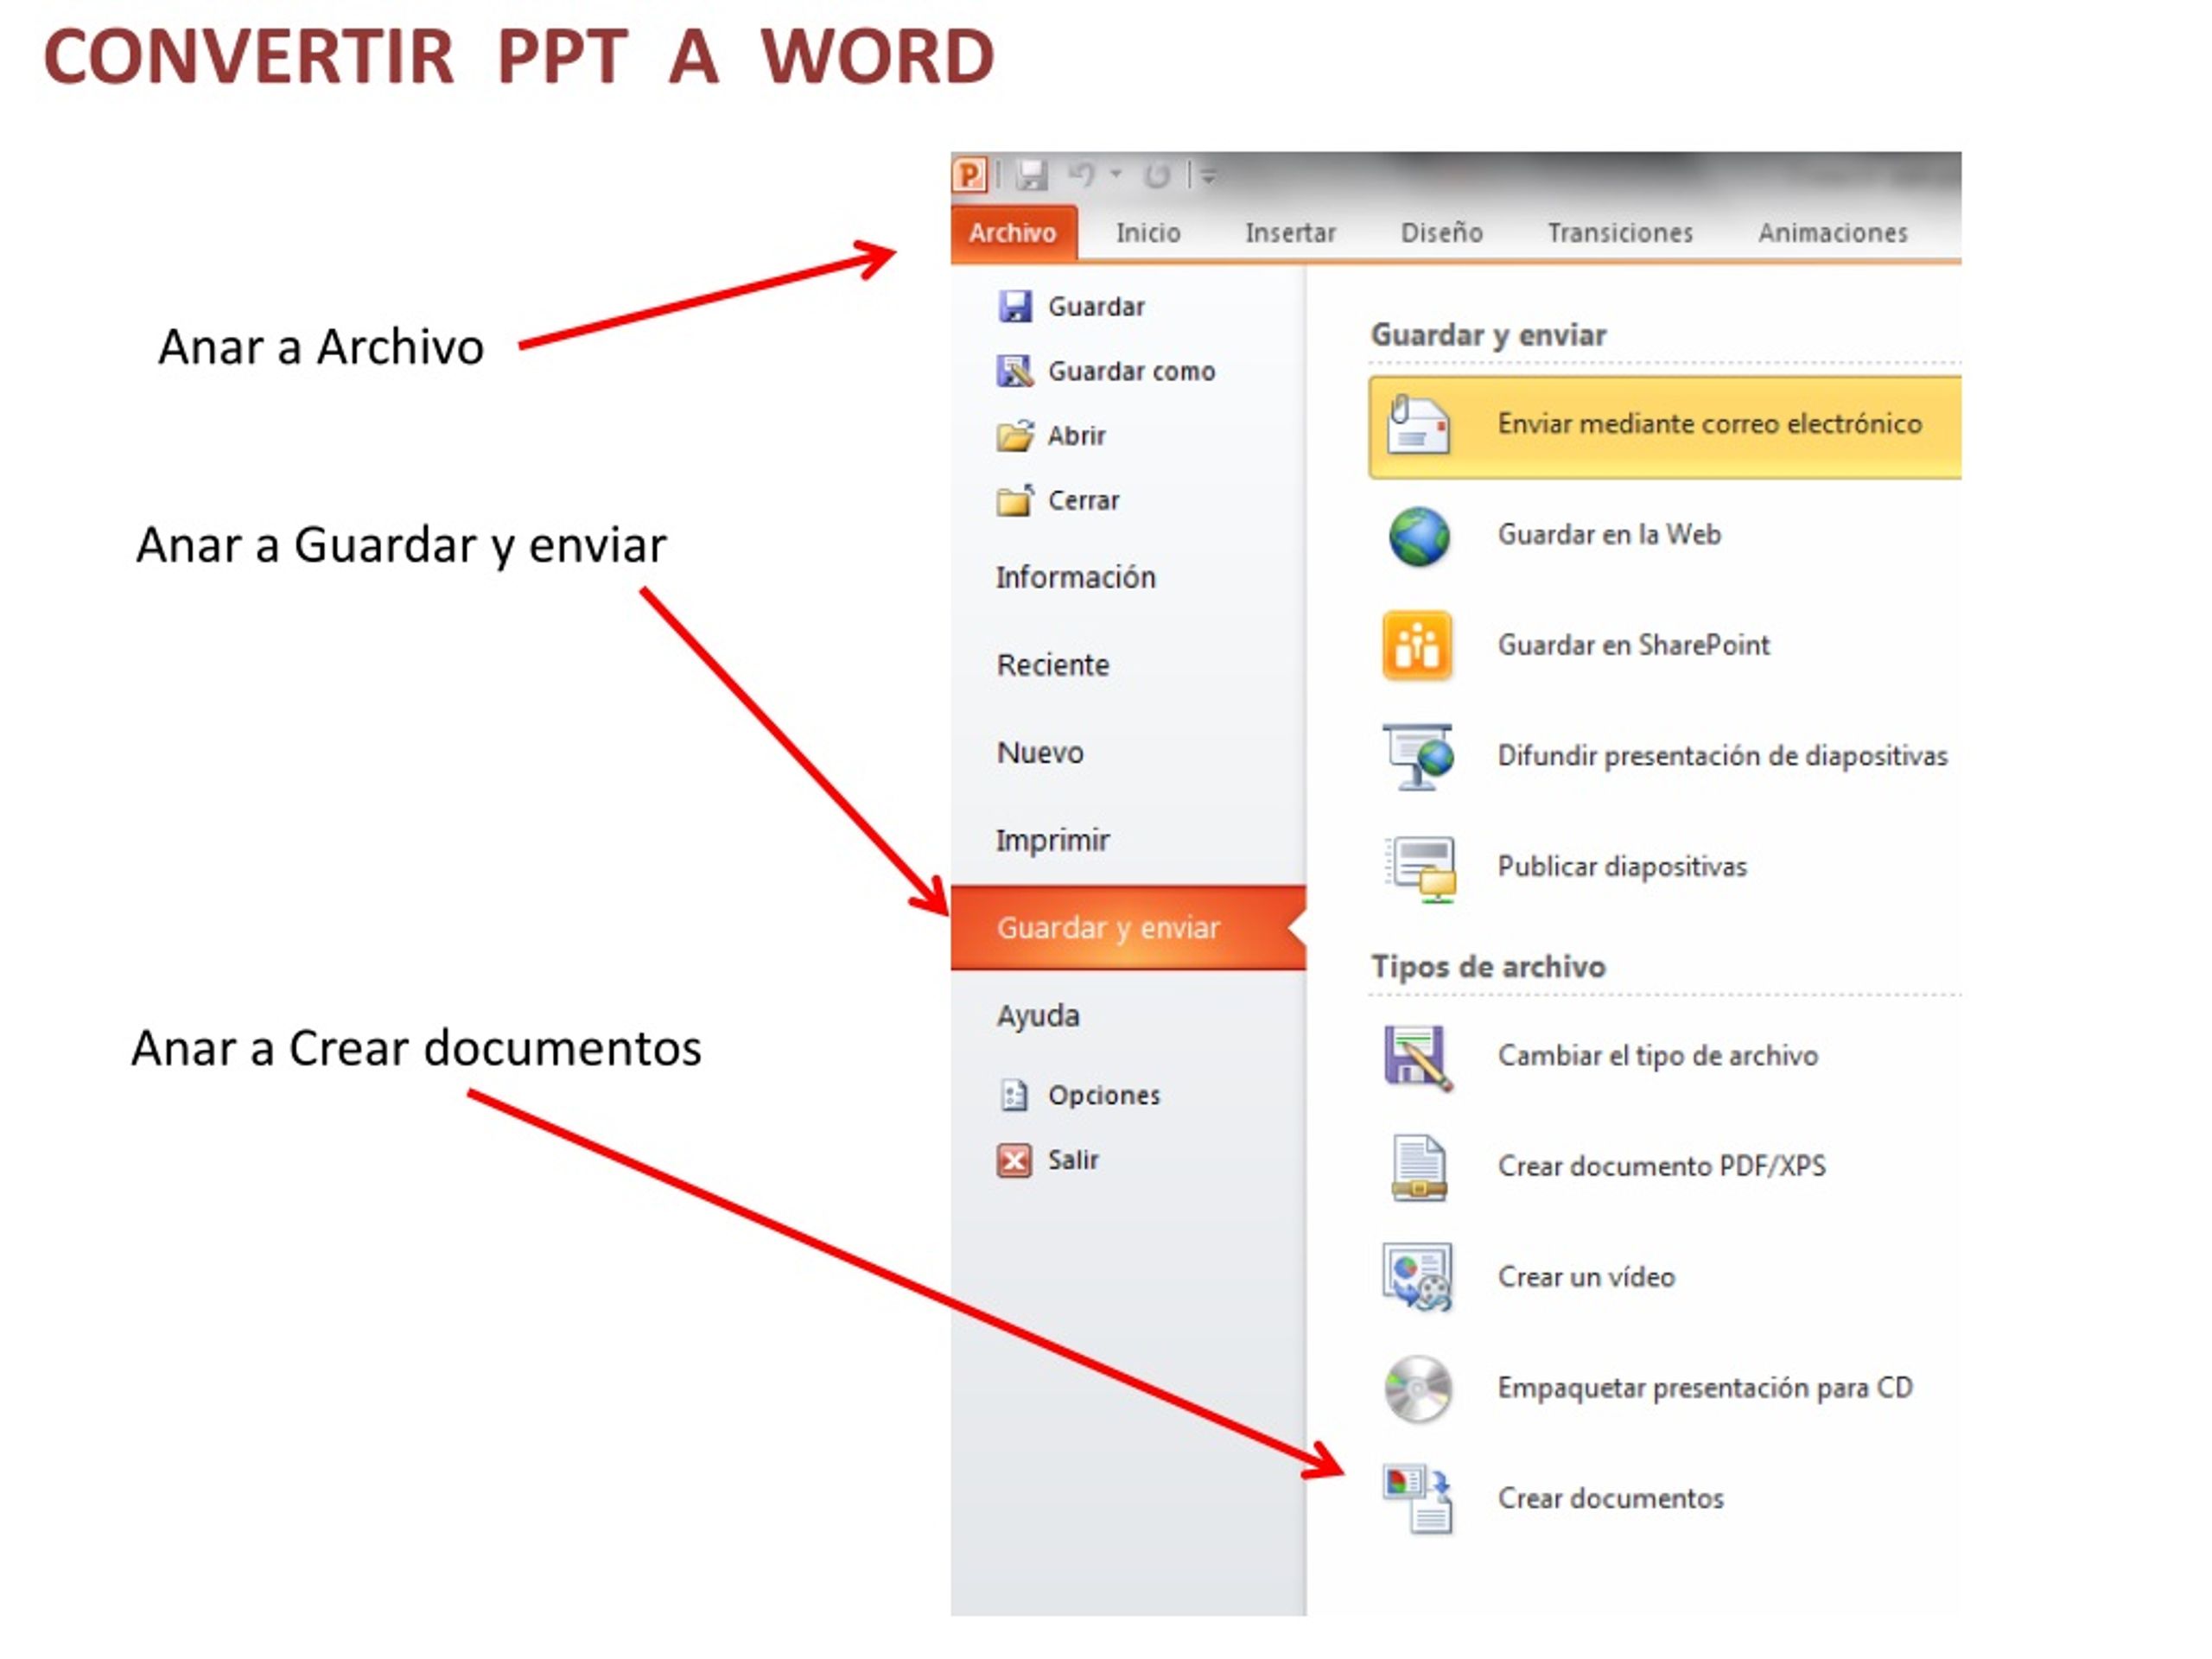The height and width of the screenshot is (1659, 2212).
Task: Open the Customize Quick Access Toolbar dropdown
Action: point(1208,177)
